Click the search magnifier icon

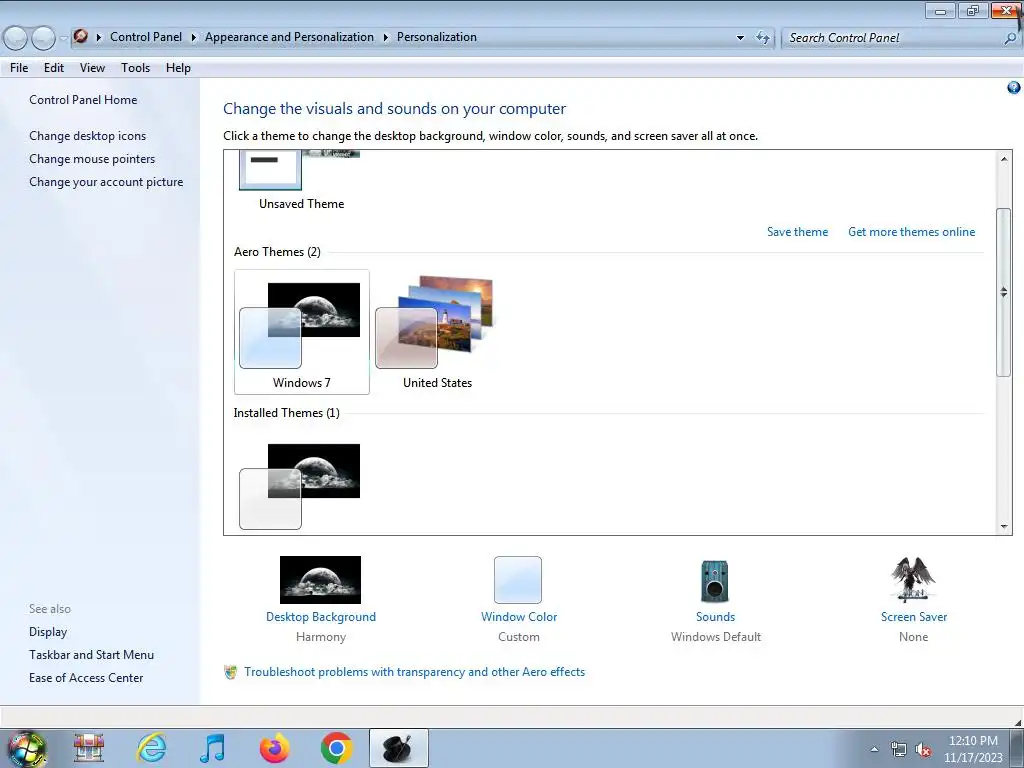click(1010, 38)
